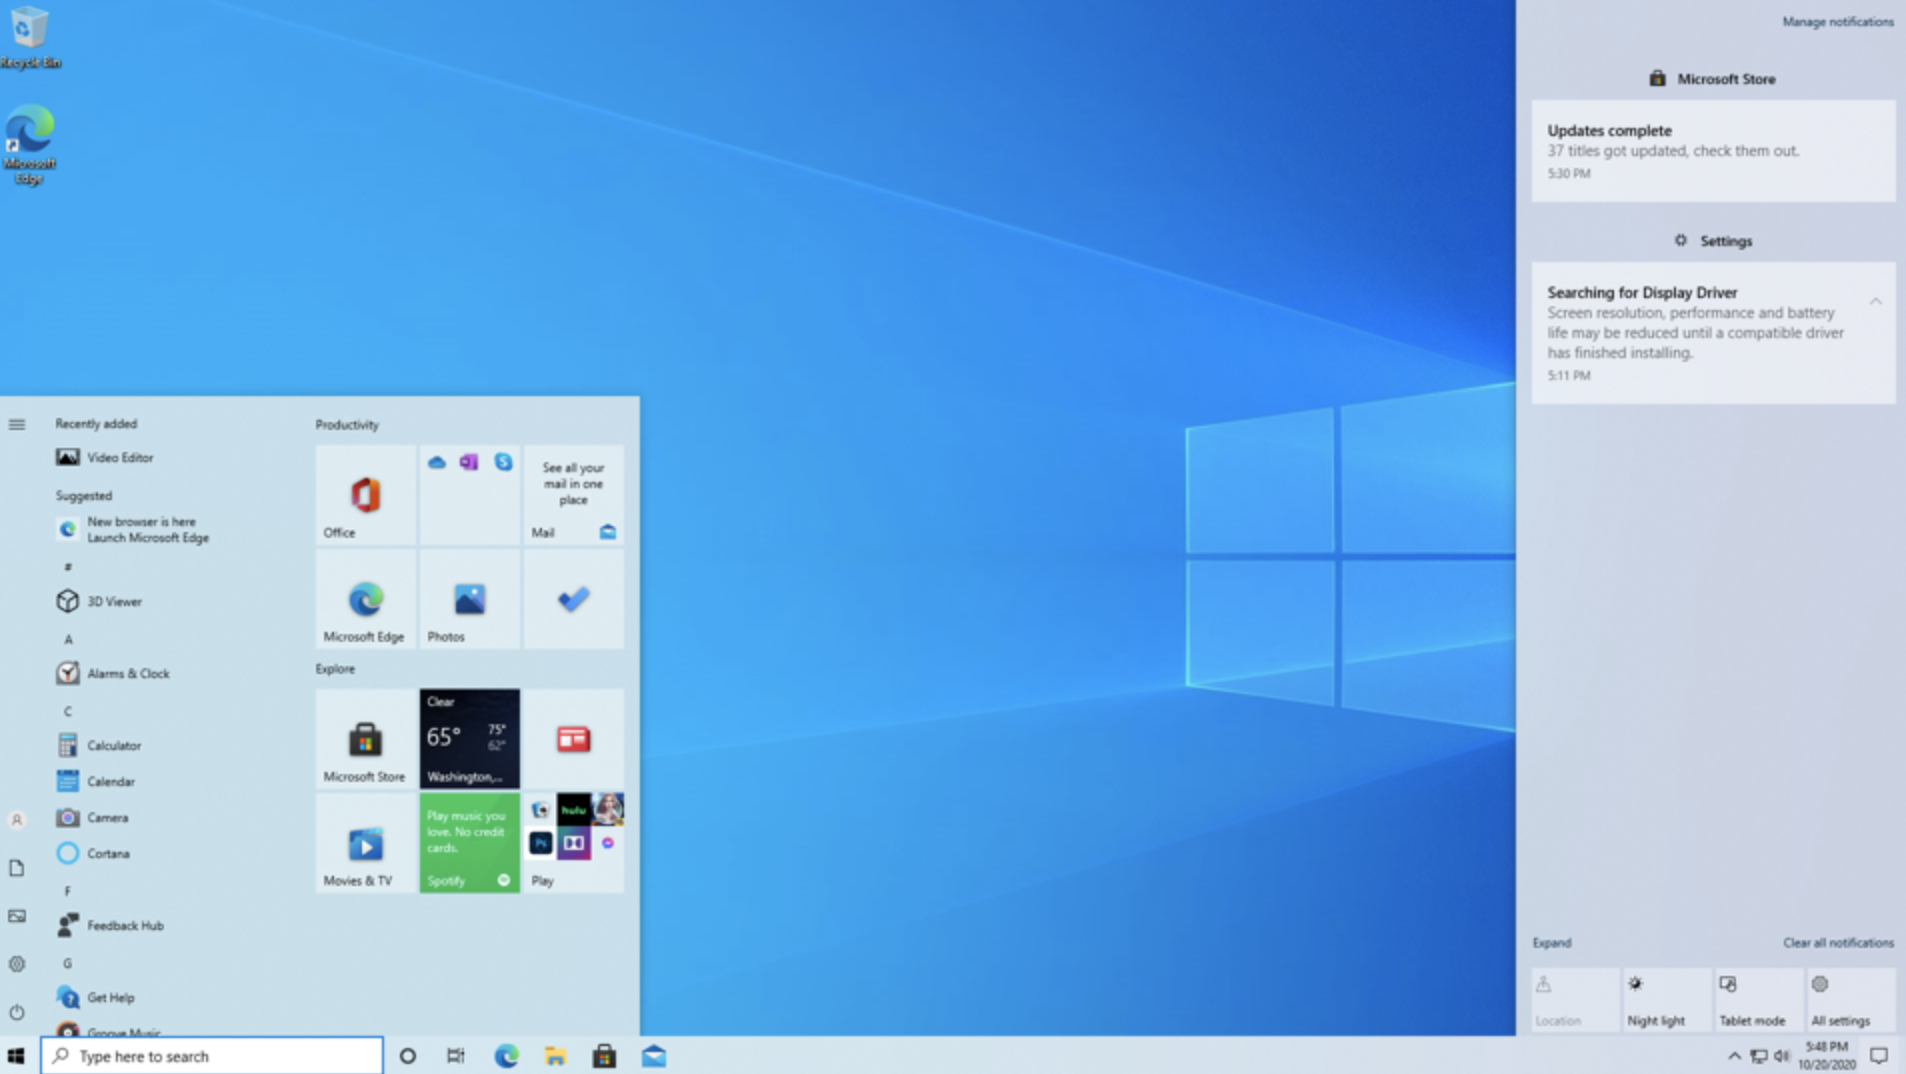1906x1074 pixels.
Task: Click the network icon in system tray
Action: pyautogui.click(x=1759, y=1056)
